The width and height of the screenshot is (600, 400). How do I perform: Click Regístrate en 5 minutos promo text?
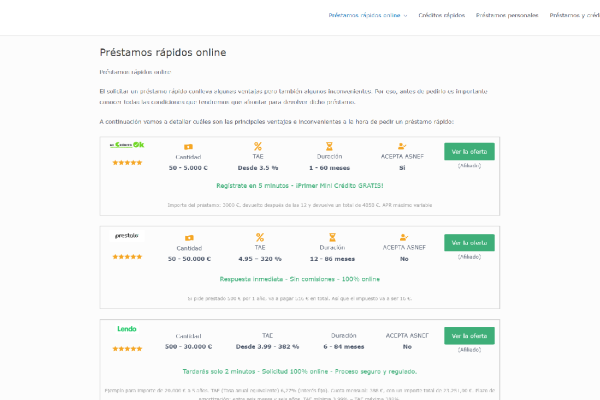[300, 186]
